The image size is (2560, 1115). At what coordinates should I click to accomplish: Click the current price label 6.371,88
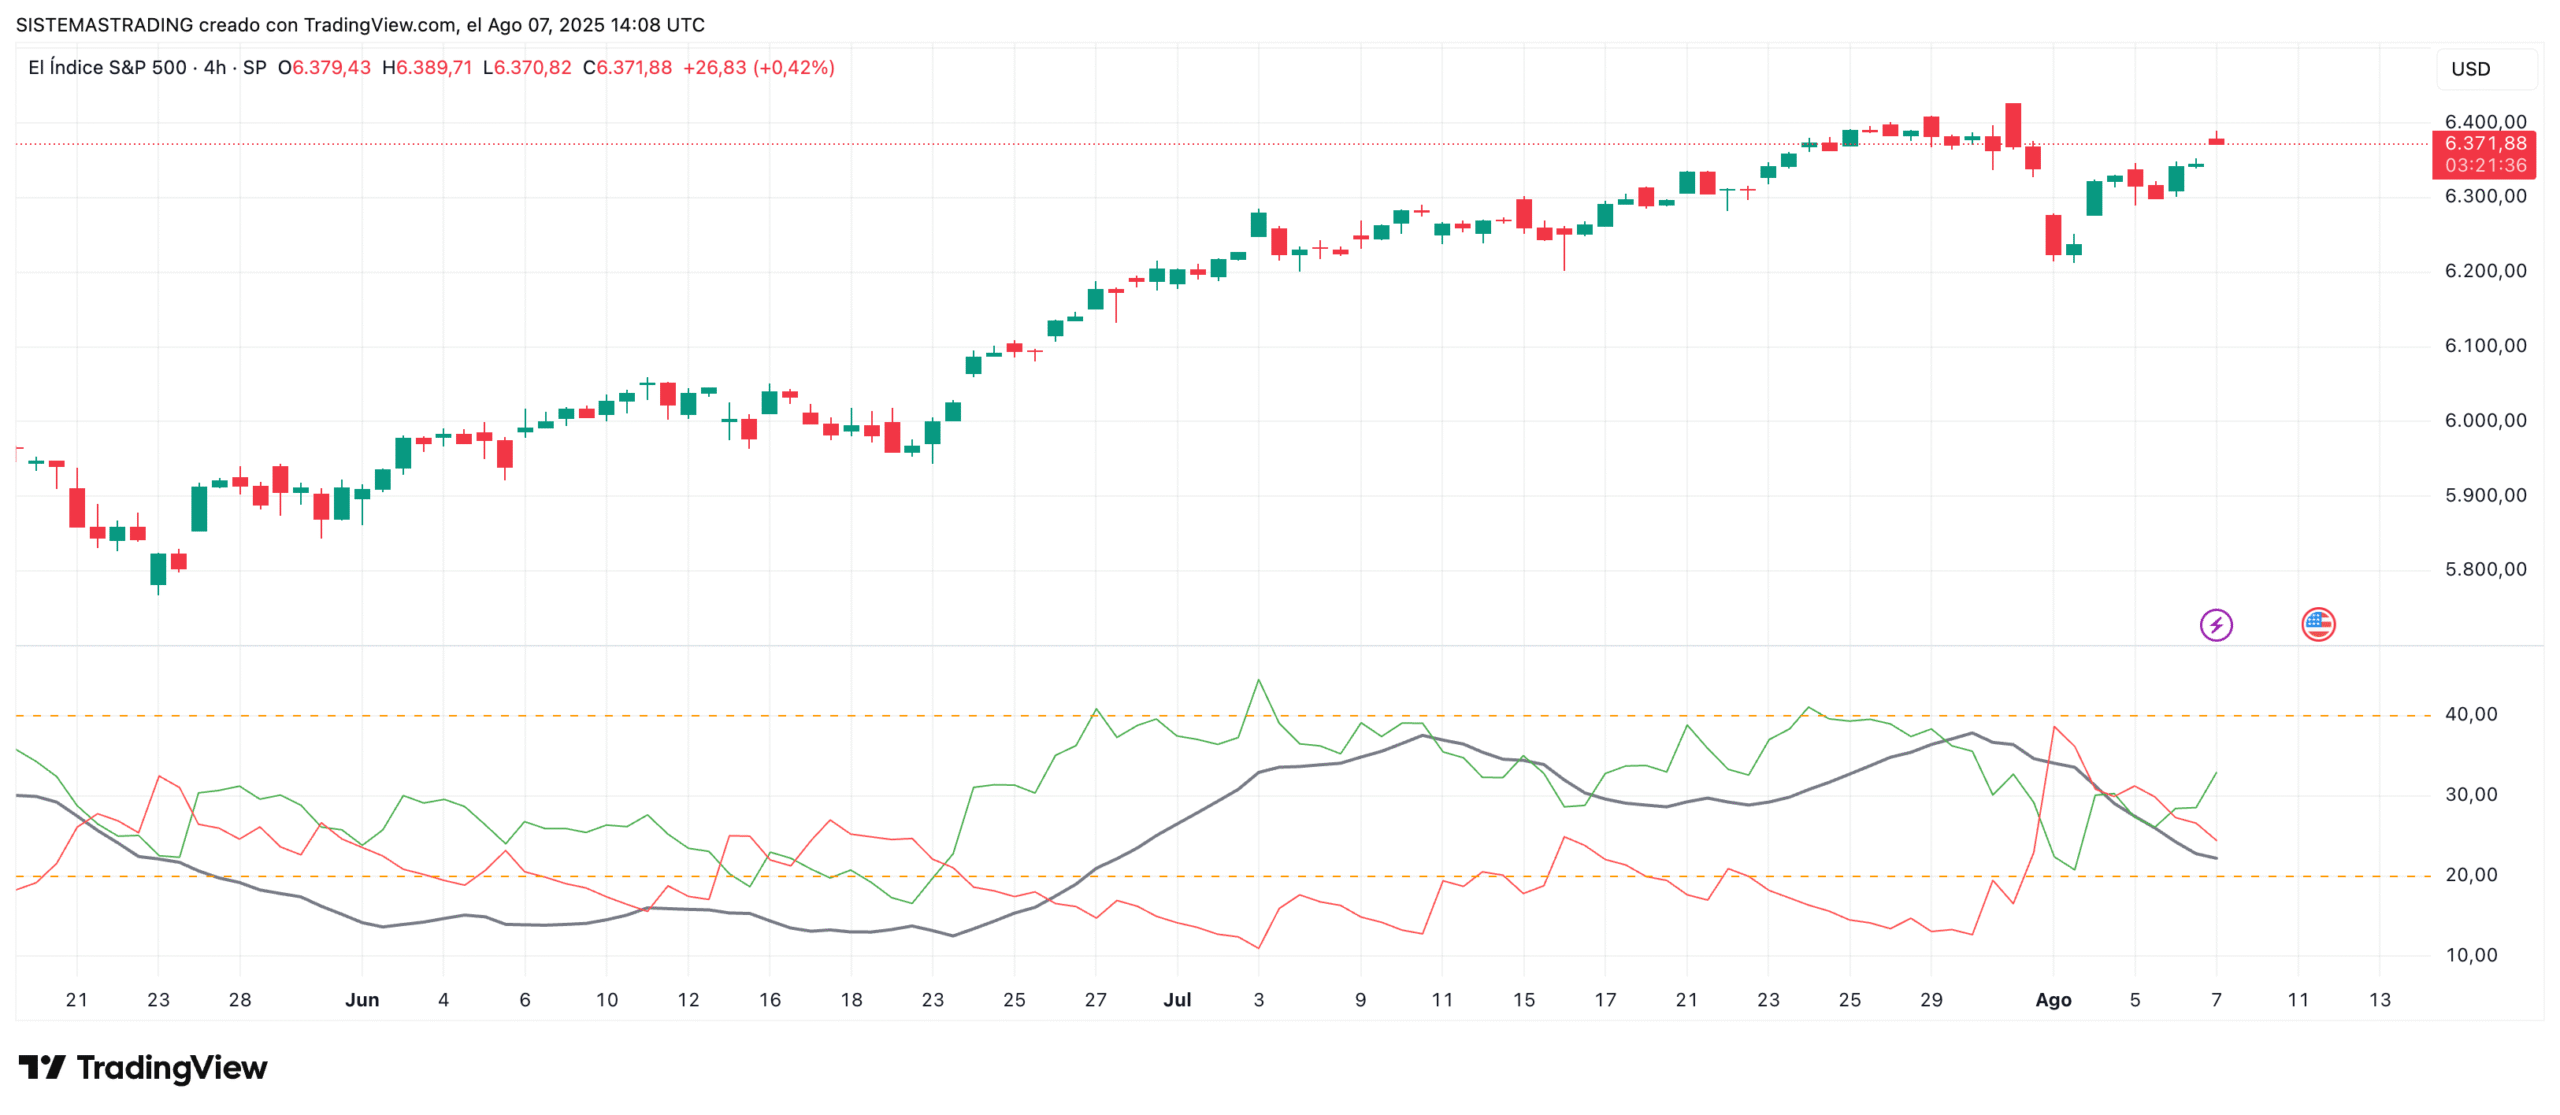click(2485, 144)
